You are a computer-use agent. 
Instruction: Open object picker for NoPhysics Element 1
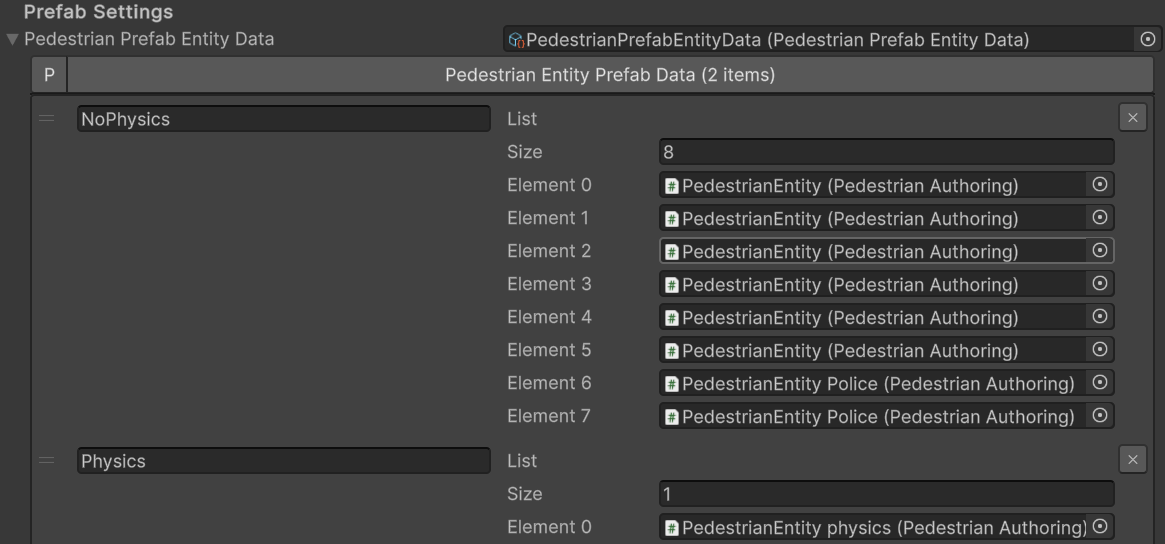pyautogui.click(x=1100, y=217)
